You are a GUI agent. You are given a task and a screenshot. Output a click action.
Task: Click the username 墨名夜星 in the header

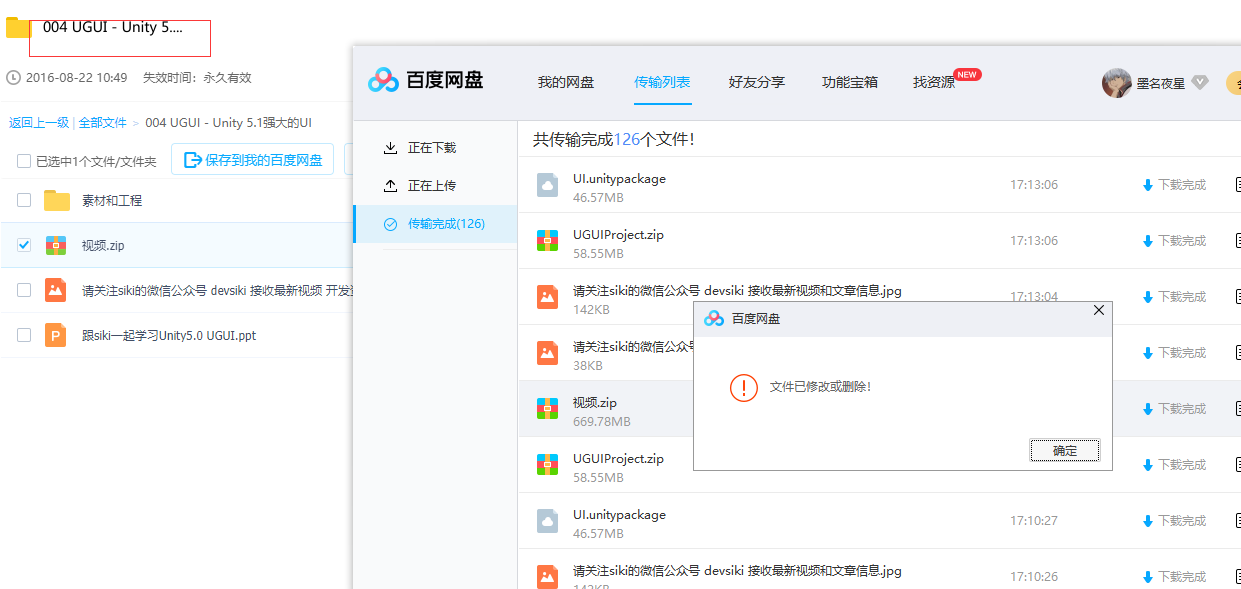(1161, 84)
